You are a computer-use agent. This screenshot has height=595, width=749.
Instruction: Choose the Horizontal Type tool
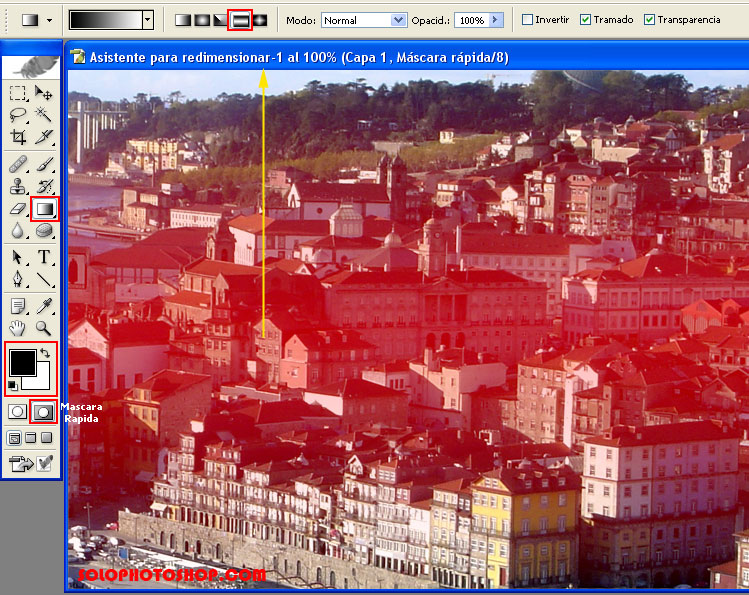click(x=44, y=257)
